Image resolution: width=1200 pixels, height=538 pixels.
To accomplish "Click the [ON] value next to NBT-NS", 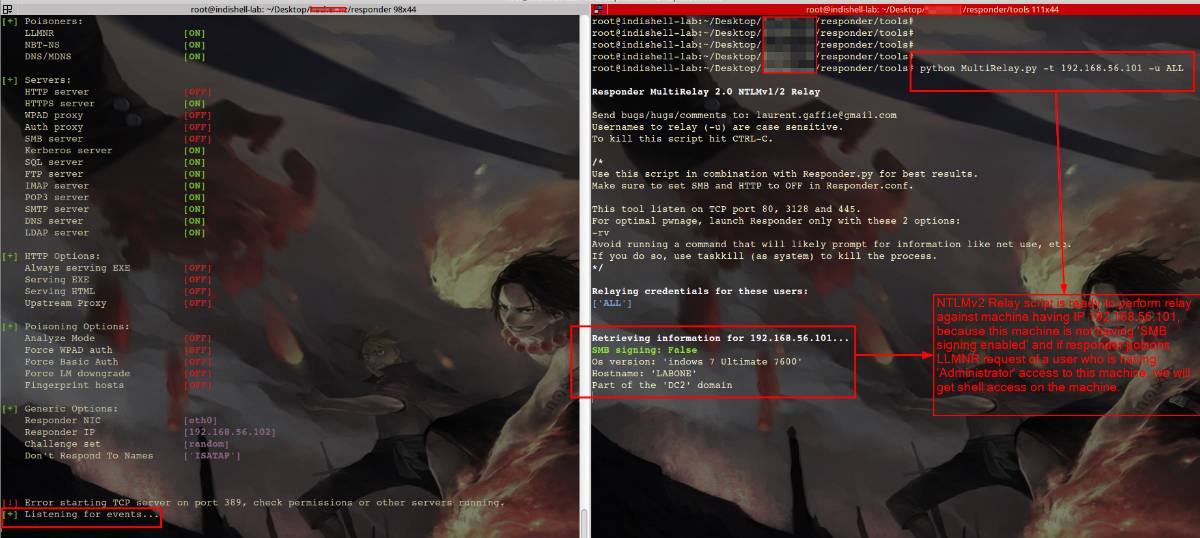I will tap(195, 45).
